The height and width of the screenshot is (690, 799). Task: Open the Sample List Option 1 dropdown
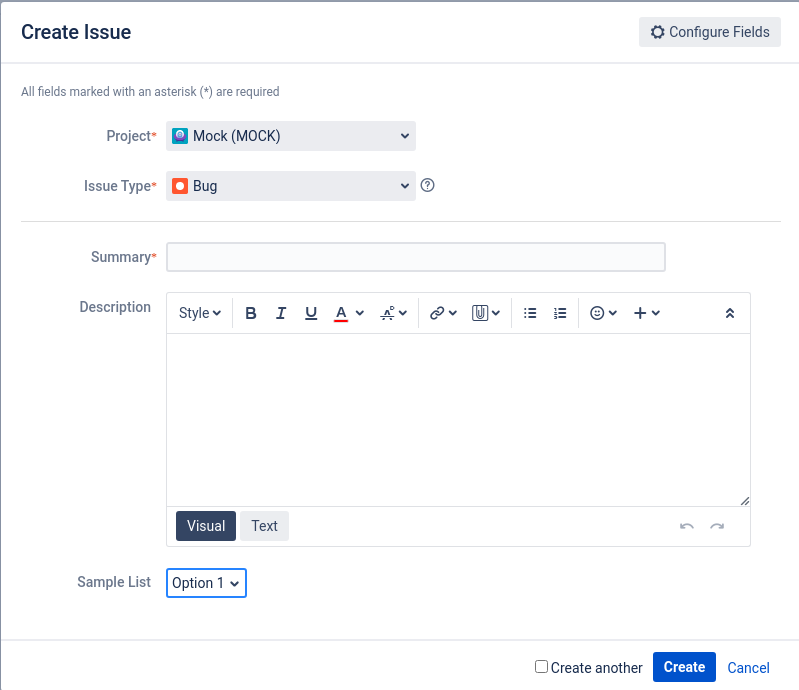pos(206,583)
